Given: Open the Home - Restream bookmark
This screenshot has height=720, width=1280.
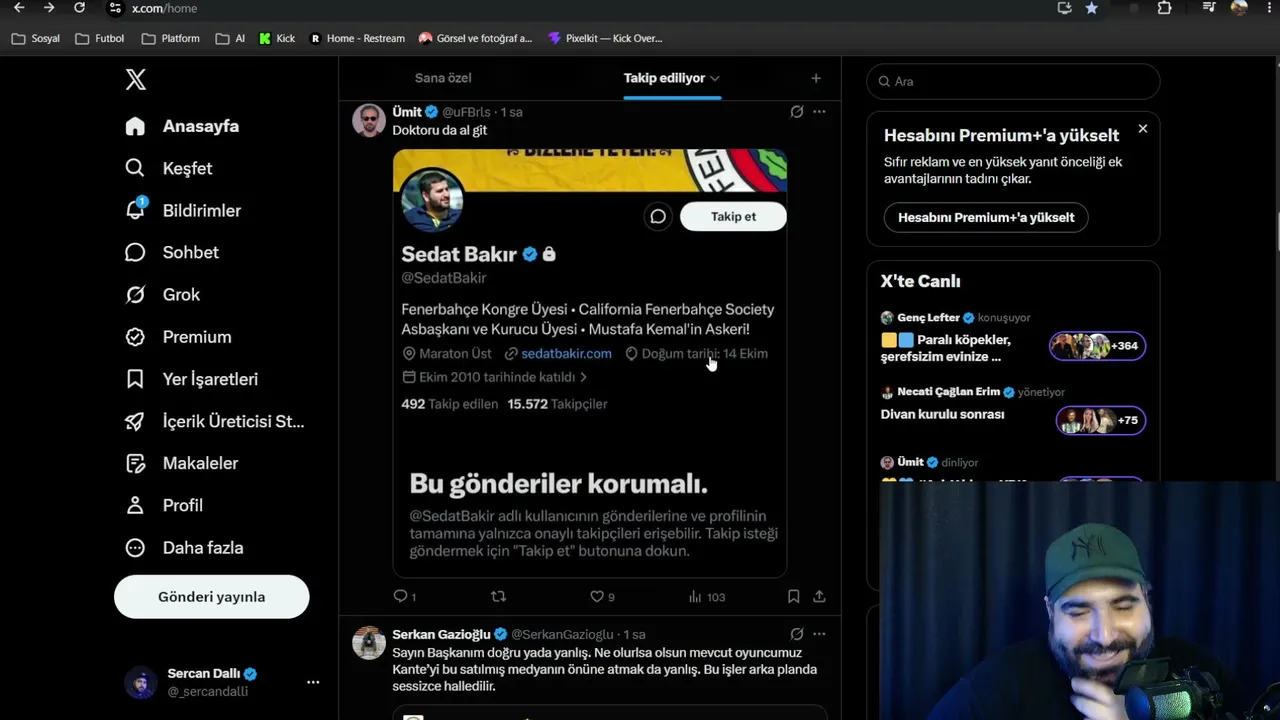Looking at the screenshot, I should 357,39.
